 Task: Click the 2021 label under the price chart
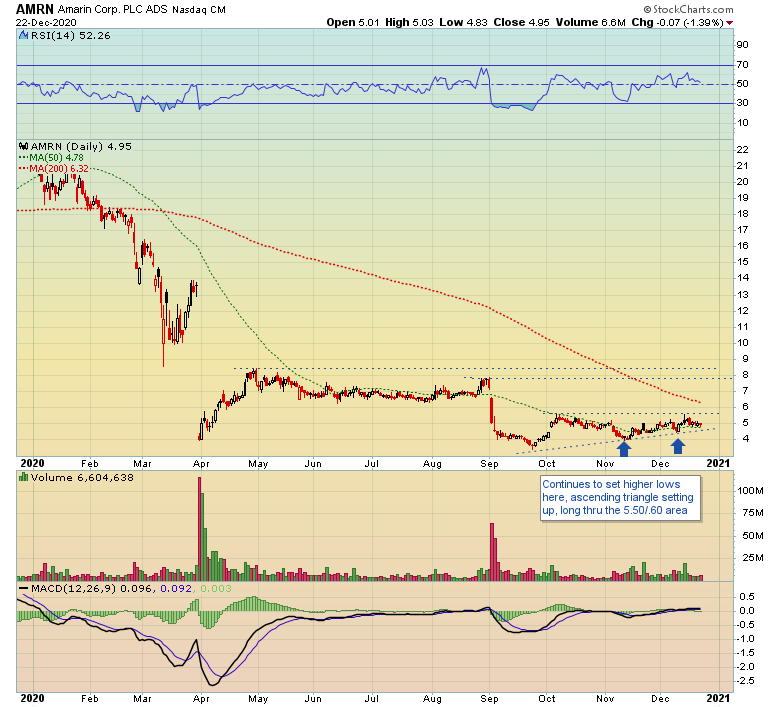718,463
